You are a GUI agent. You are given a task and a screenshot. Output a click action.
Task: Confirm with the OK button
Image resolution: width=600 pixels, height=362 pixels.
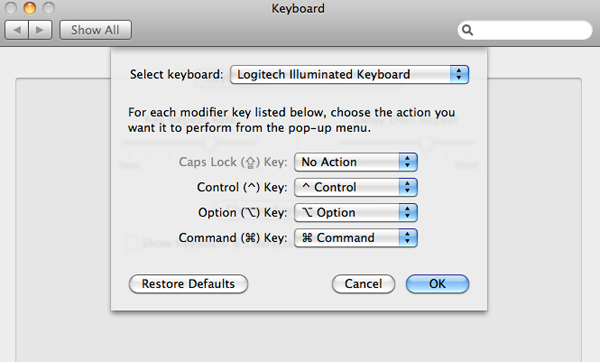click(x=437, y=284)
